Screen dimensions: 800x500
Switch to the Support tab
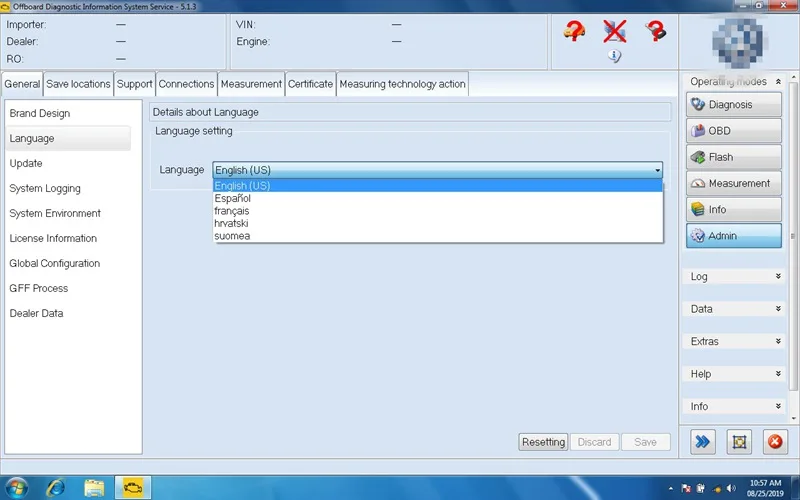click(134, 84)
